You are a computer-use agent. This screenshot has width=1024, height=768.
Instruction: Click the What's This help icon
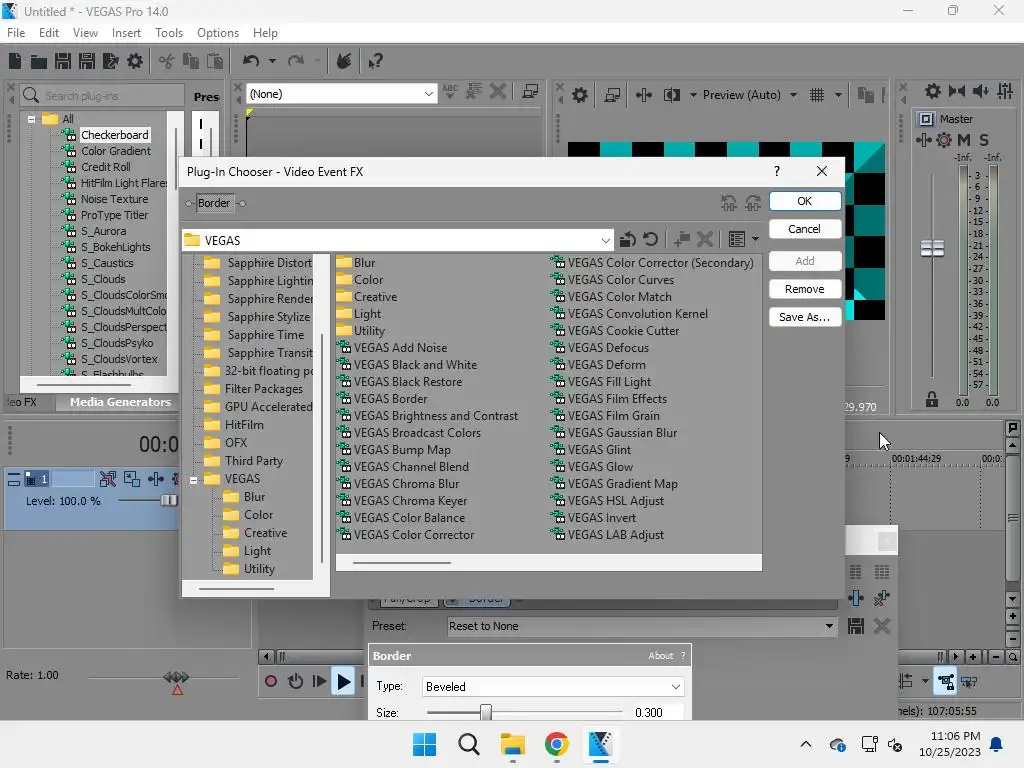pos(375,61)
